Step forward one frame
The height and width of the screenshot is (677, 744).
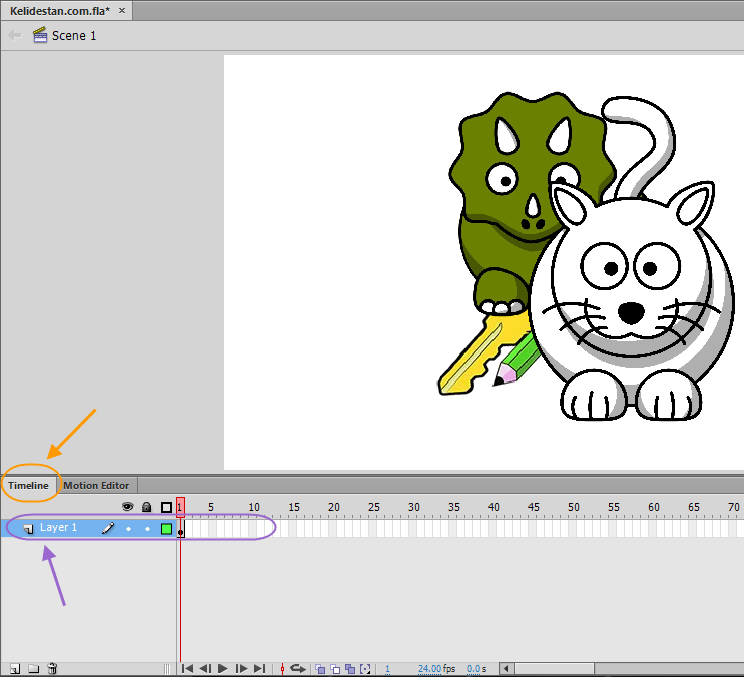coord(241,668)
